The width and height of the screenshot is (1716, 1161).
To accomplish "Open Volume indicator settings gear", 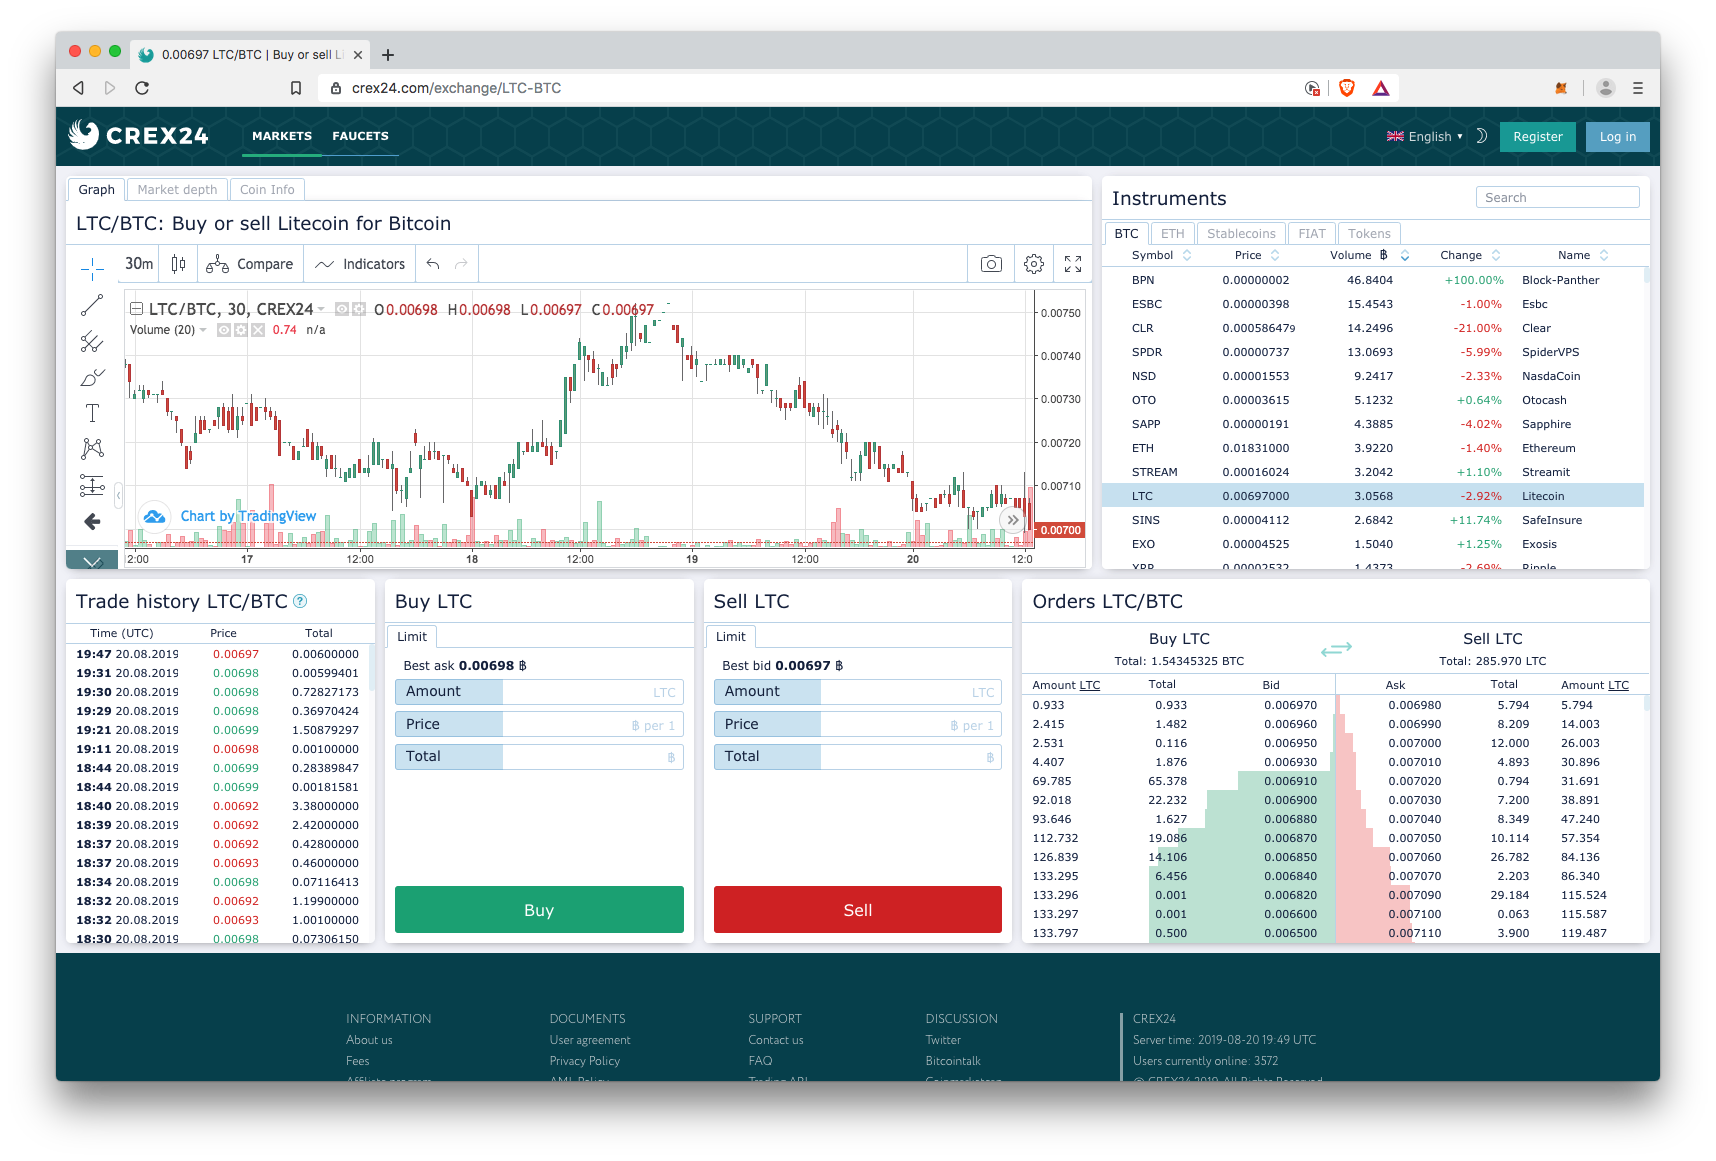I will [x=241, y=330].
